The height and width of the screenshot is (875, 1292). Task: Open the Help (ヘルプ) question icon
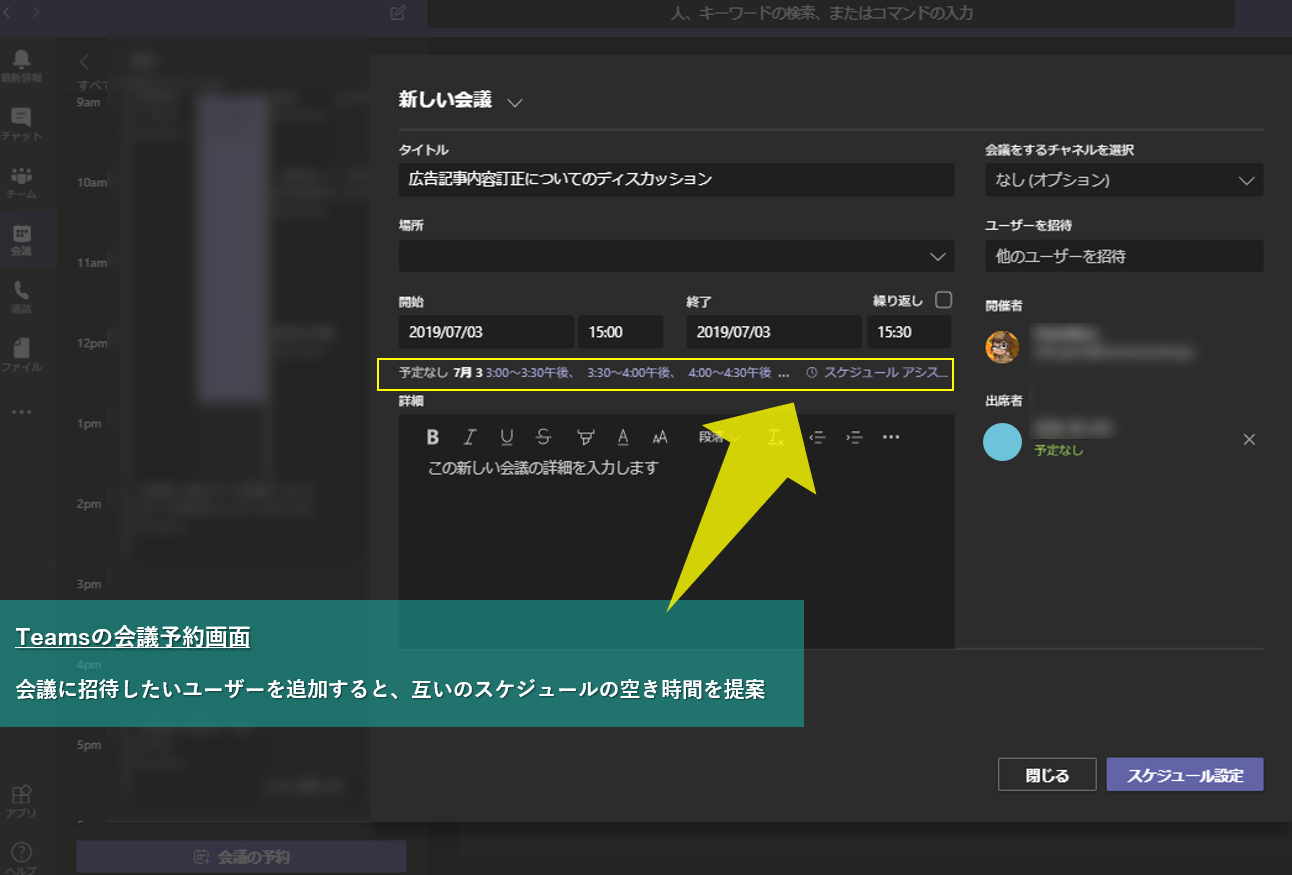[x=21, y=858]
